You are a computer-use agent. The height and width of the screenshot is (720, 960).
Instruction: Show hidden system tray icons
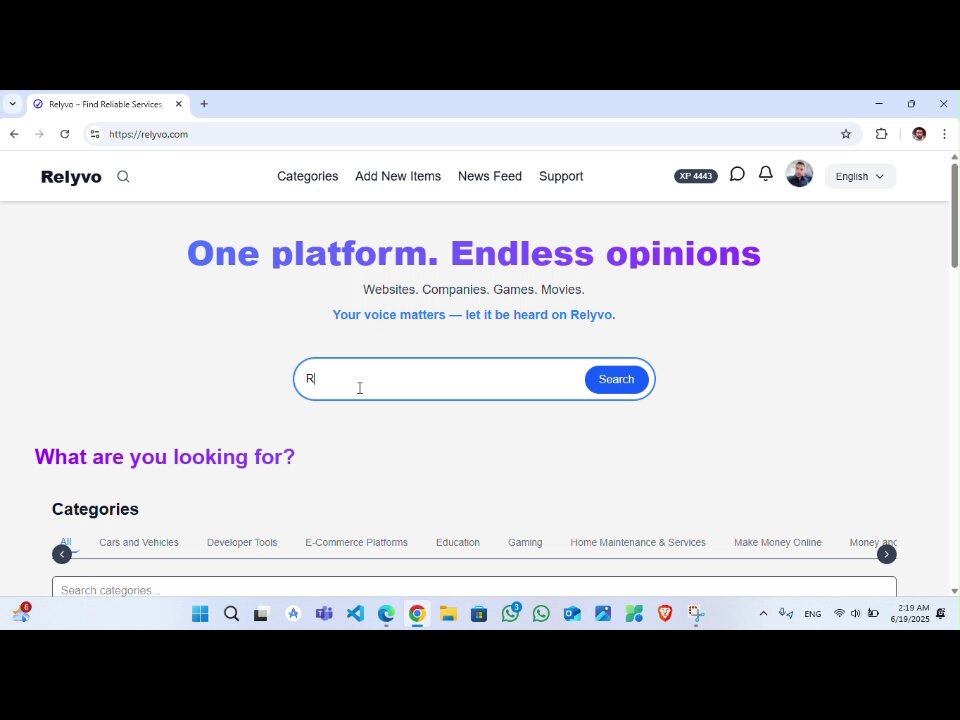[763, 613]
